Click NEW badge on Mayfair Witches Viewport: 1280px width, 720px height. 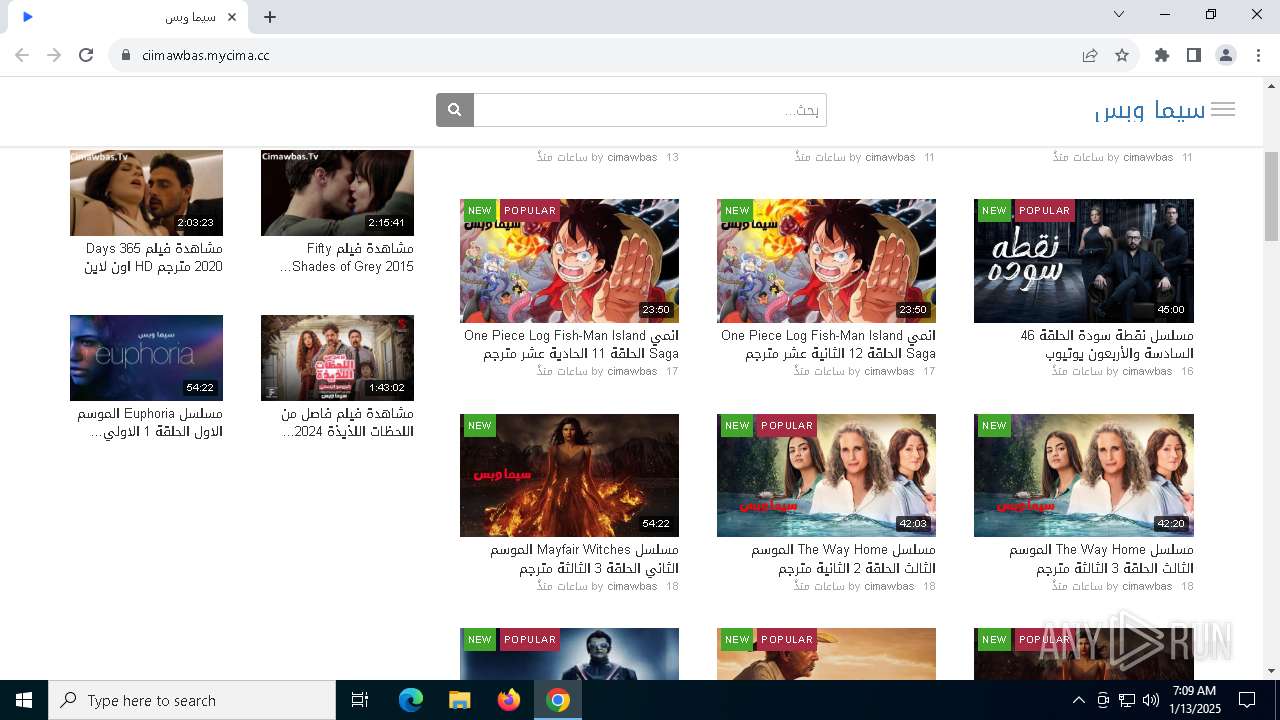tap(480, 425)
